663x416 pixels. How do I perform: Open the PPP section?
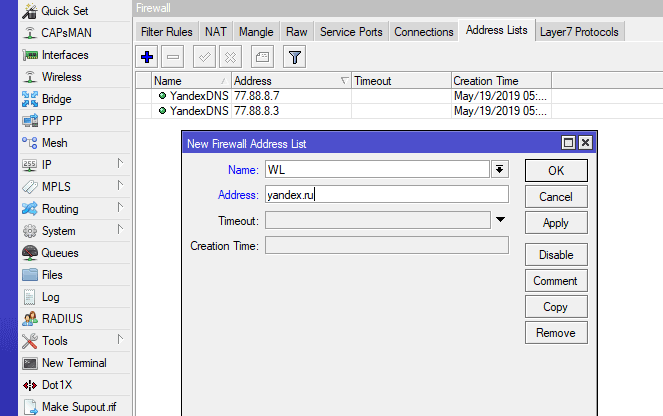point(75,120)
